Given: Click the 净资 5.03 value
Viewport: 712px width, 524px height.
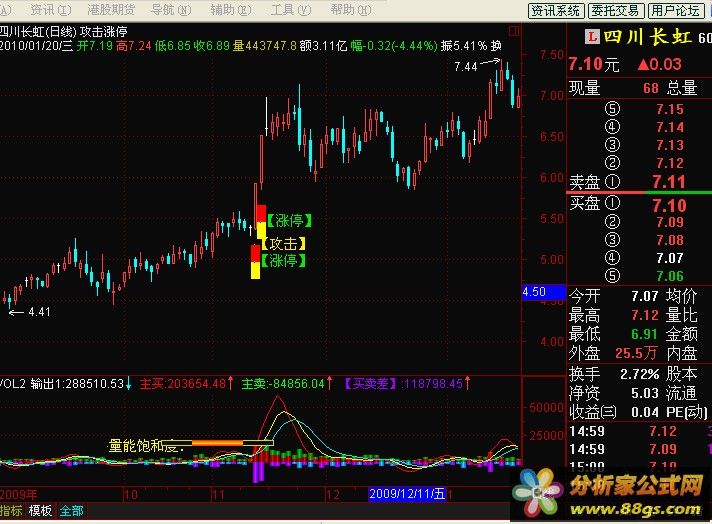Looking at the screenshot, I should point(645,393).
